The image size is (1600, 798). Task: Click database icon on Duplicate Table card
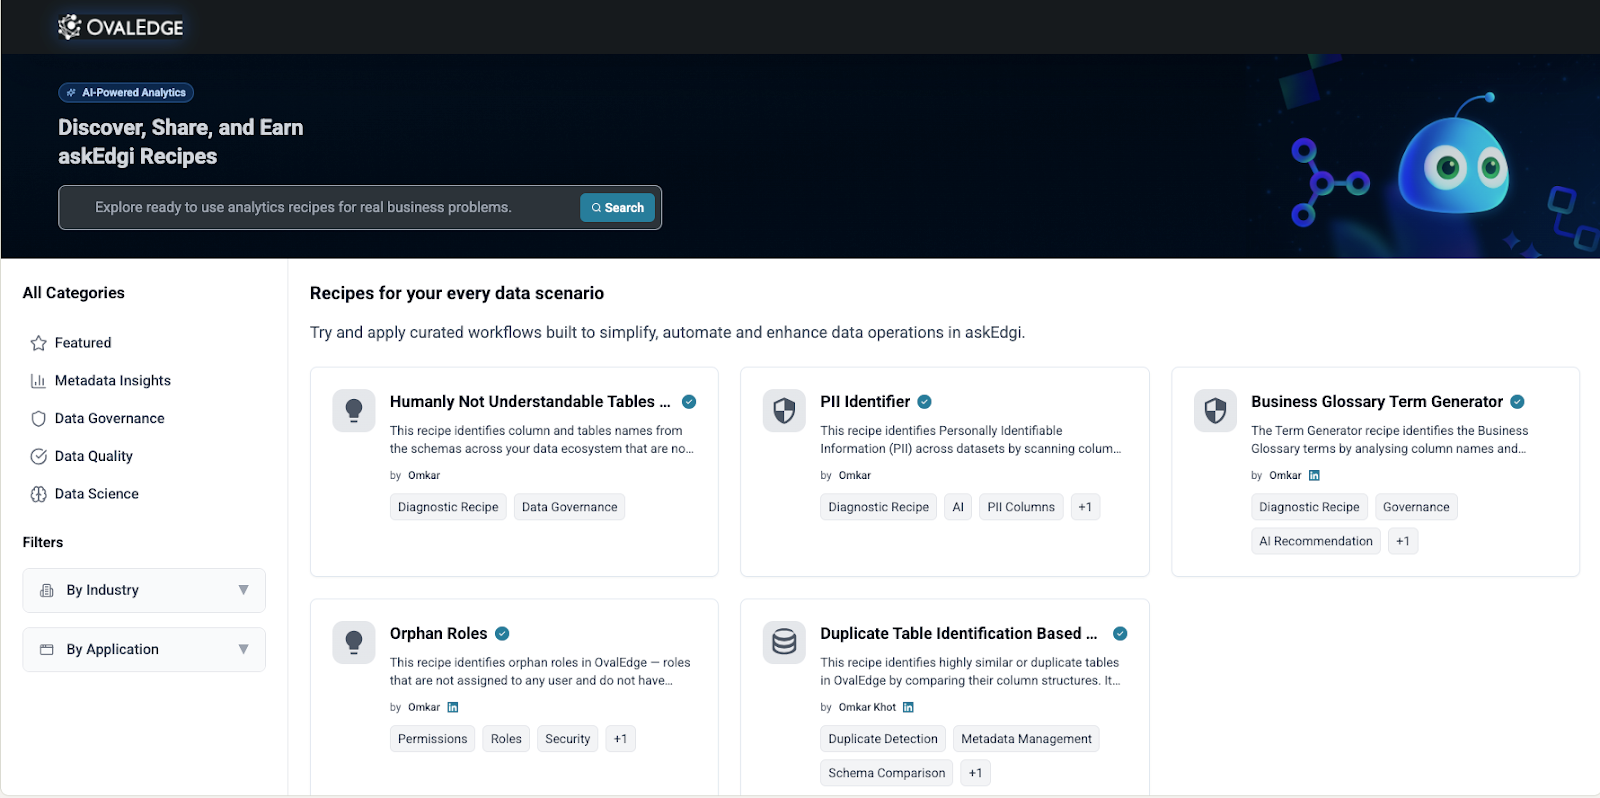coord(784,642)
